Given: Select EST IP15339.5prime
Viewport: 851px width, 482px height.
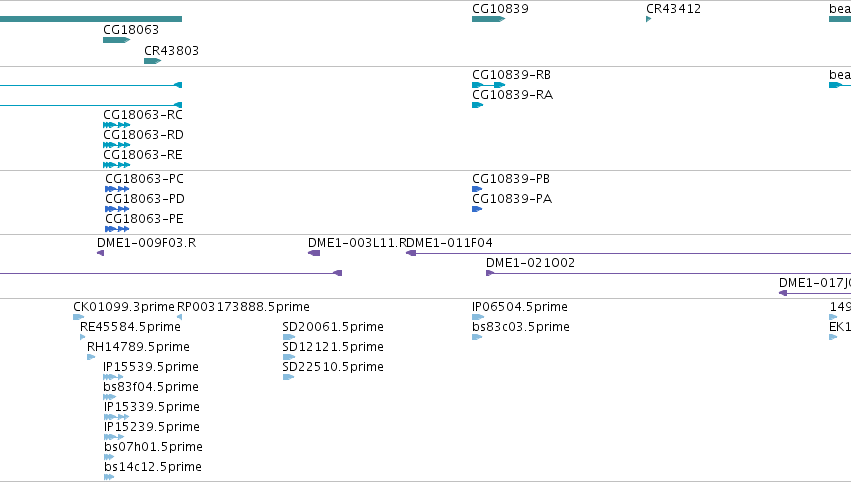Looking at the screenshot, I should [x=152, y=407].
